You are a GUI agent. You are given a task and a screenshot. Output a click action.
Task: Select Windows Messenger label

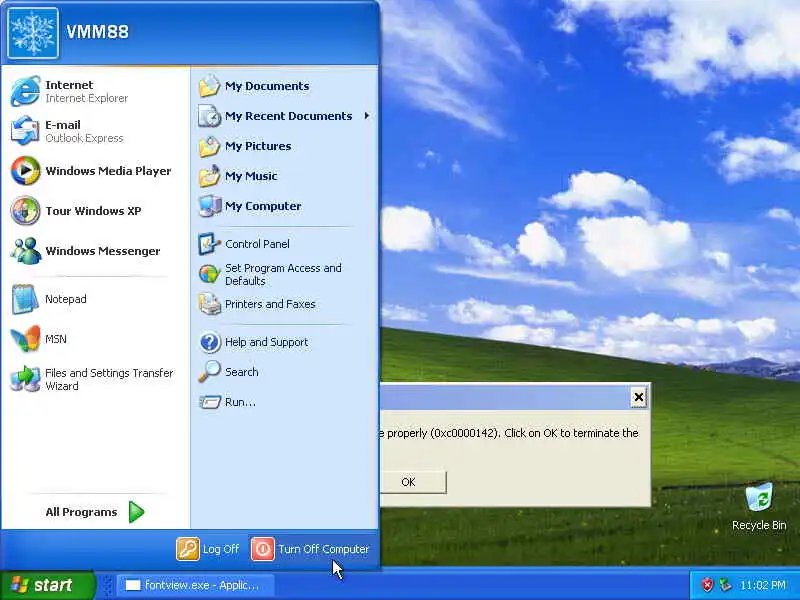pos(103,251)
